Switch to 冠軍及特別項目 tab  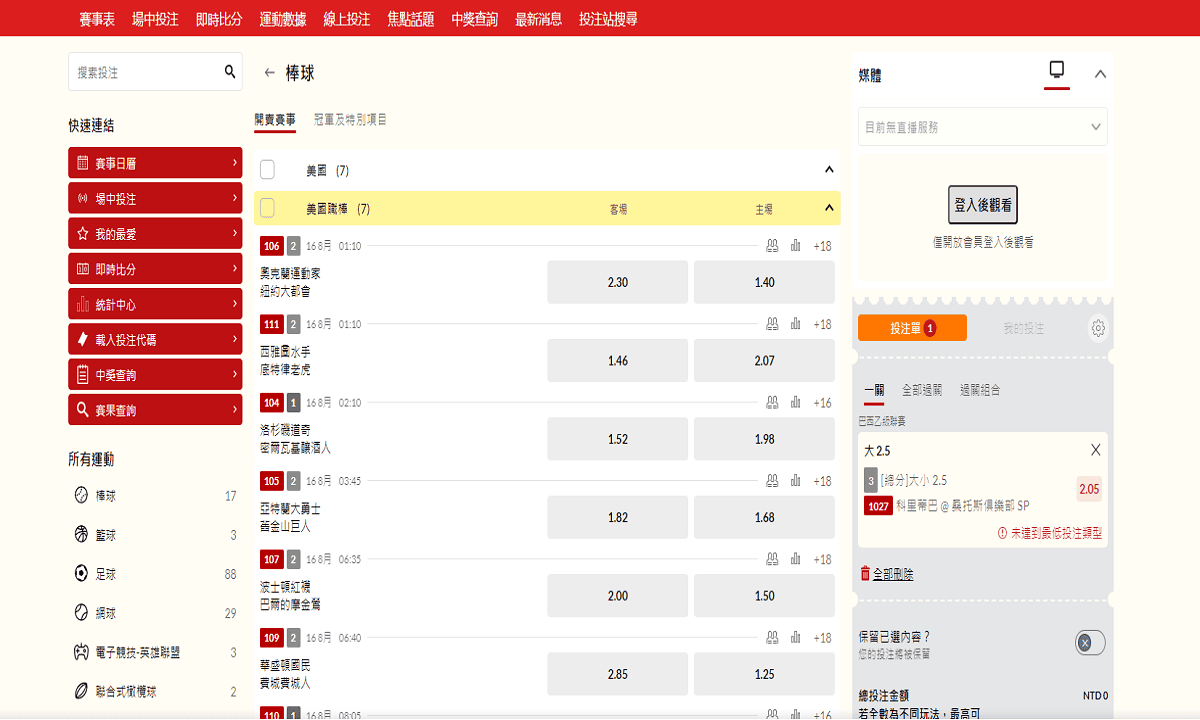pyautogui.click(x=350, y=120)
